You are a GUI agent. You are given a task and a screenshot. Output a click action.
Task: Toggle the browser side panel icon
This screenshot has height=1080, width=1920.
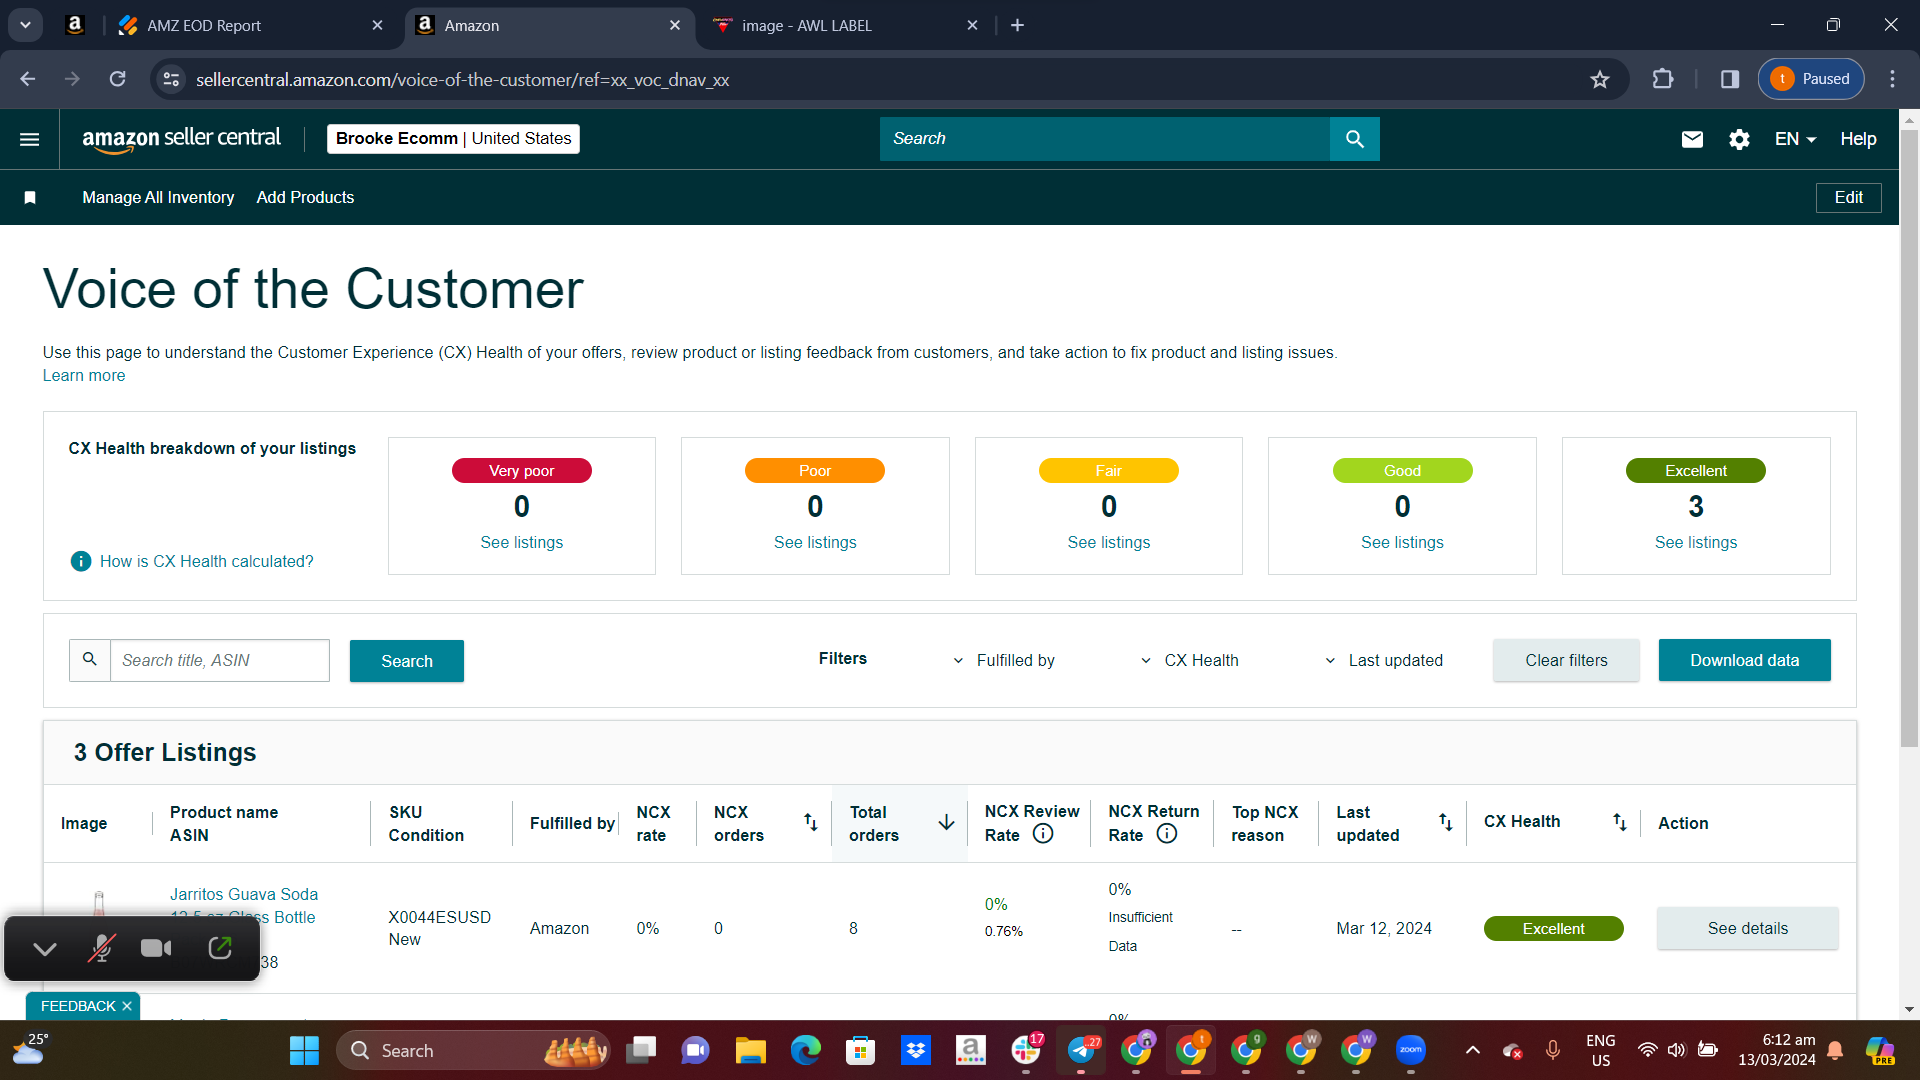pyautogui.click(x=1730, y=79)
